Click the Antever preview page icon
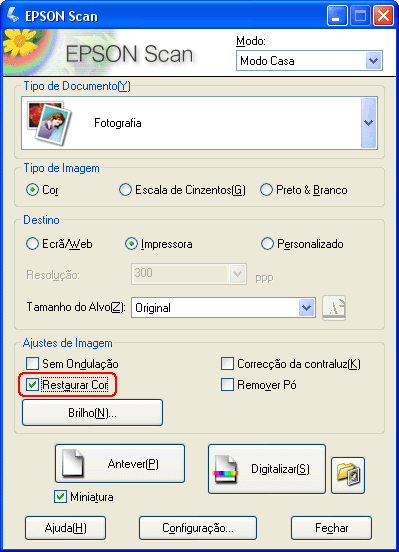The height and width of the screenshot is (552, 399). coord(73,464)
